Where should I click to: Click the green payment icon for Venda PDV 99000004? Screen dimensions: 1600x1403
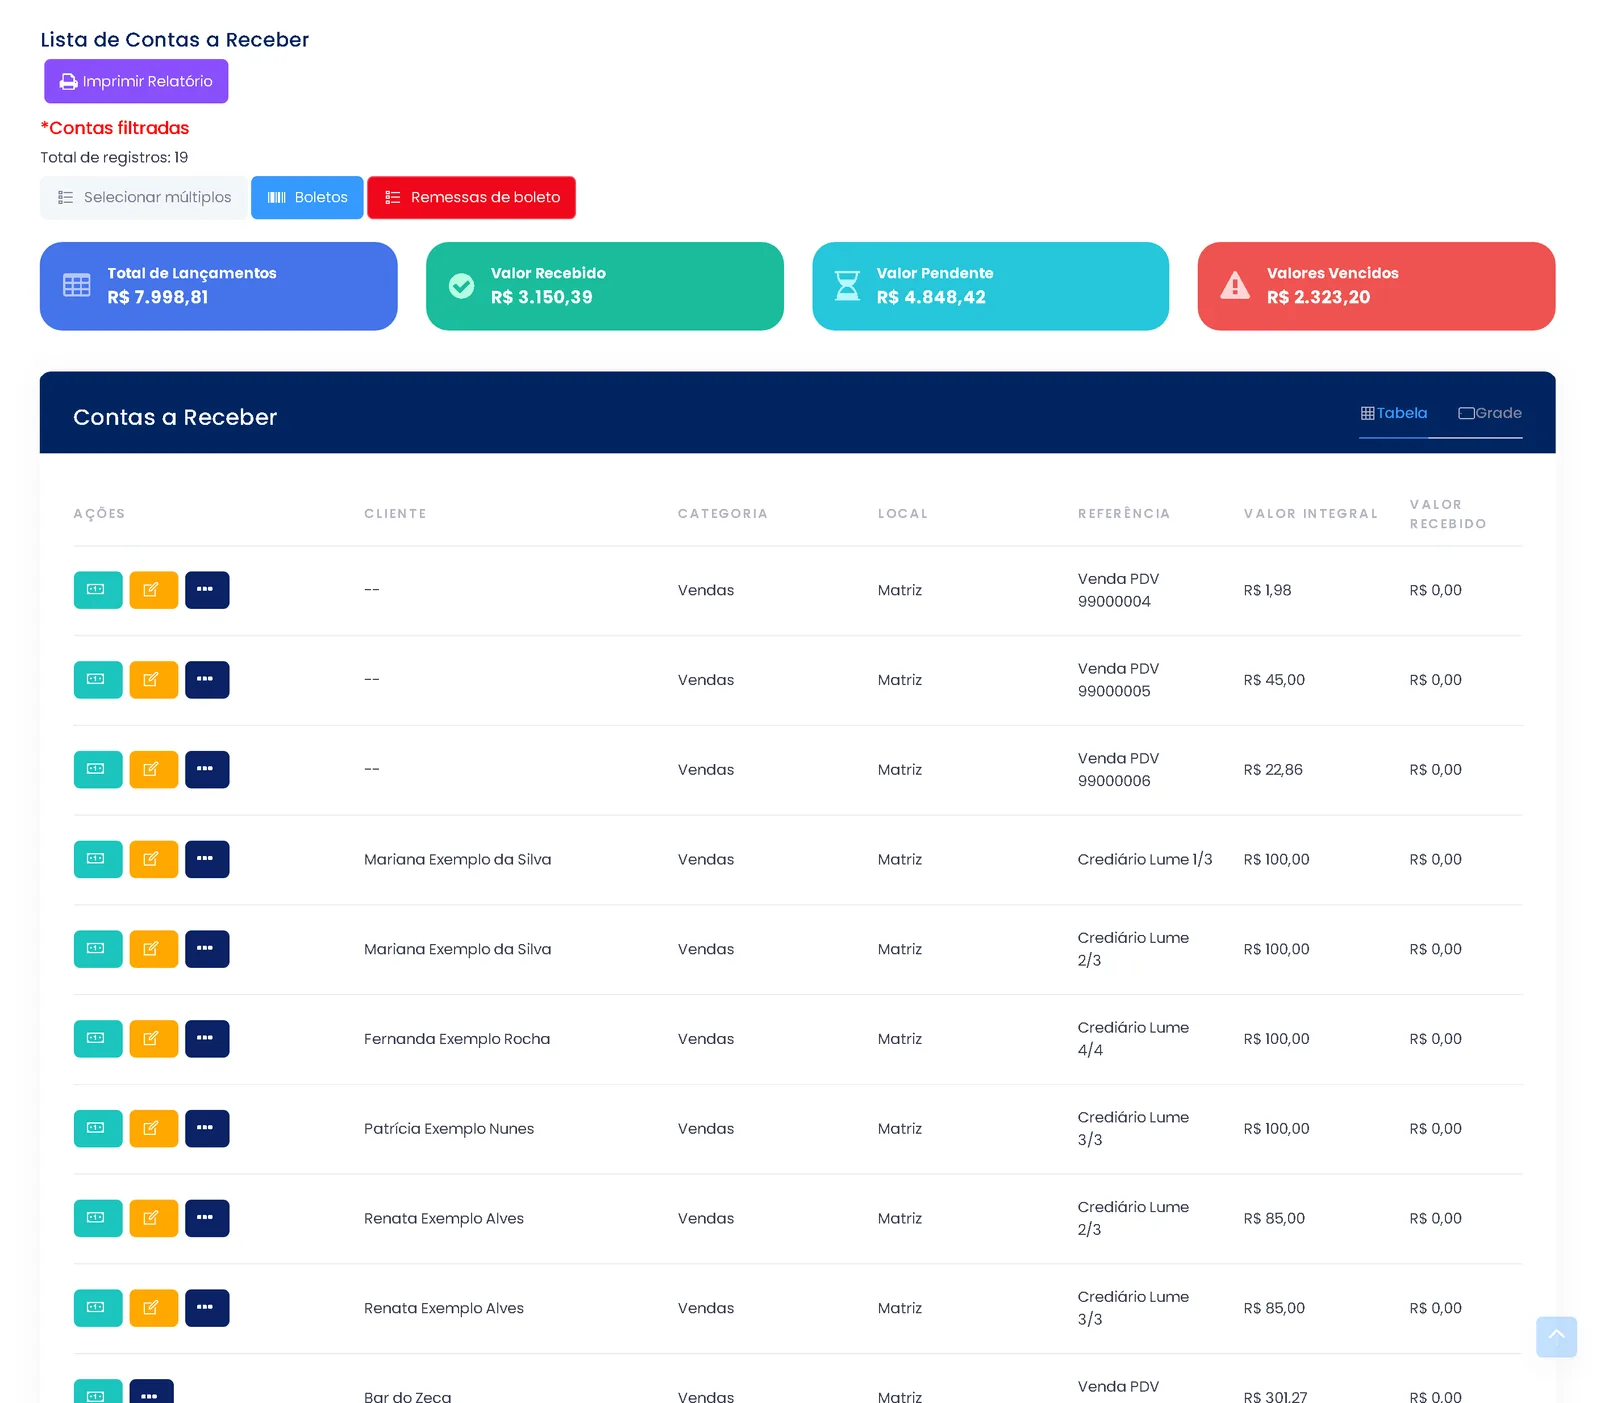[98, 590]
